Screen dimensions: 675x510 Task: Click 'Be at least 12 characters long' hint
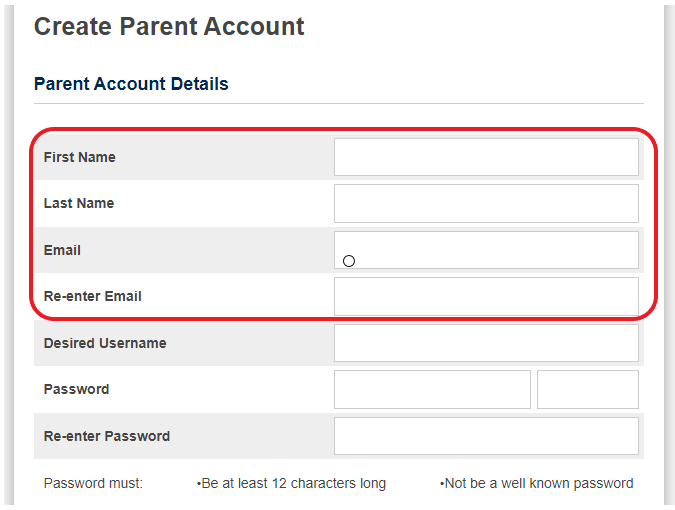pos(291,483)
